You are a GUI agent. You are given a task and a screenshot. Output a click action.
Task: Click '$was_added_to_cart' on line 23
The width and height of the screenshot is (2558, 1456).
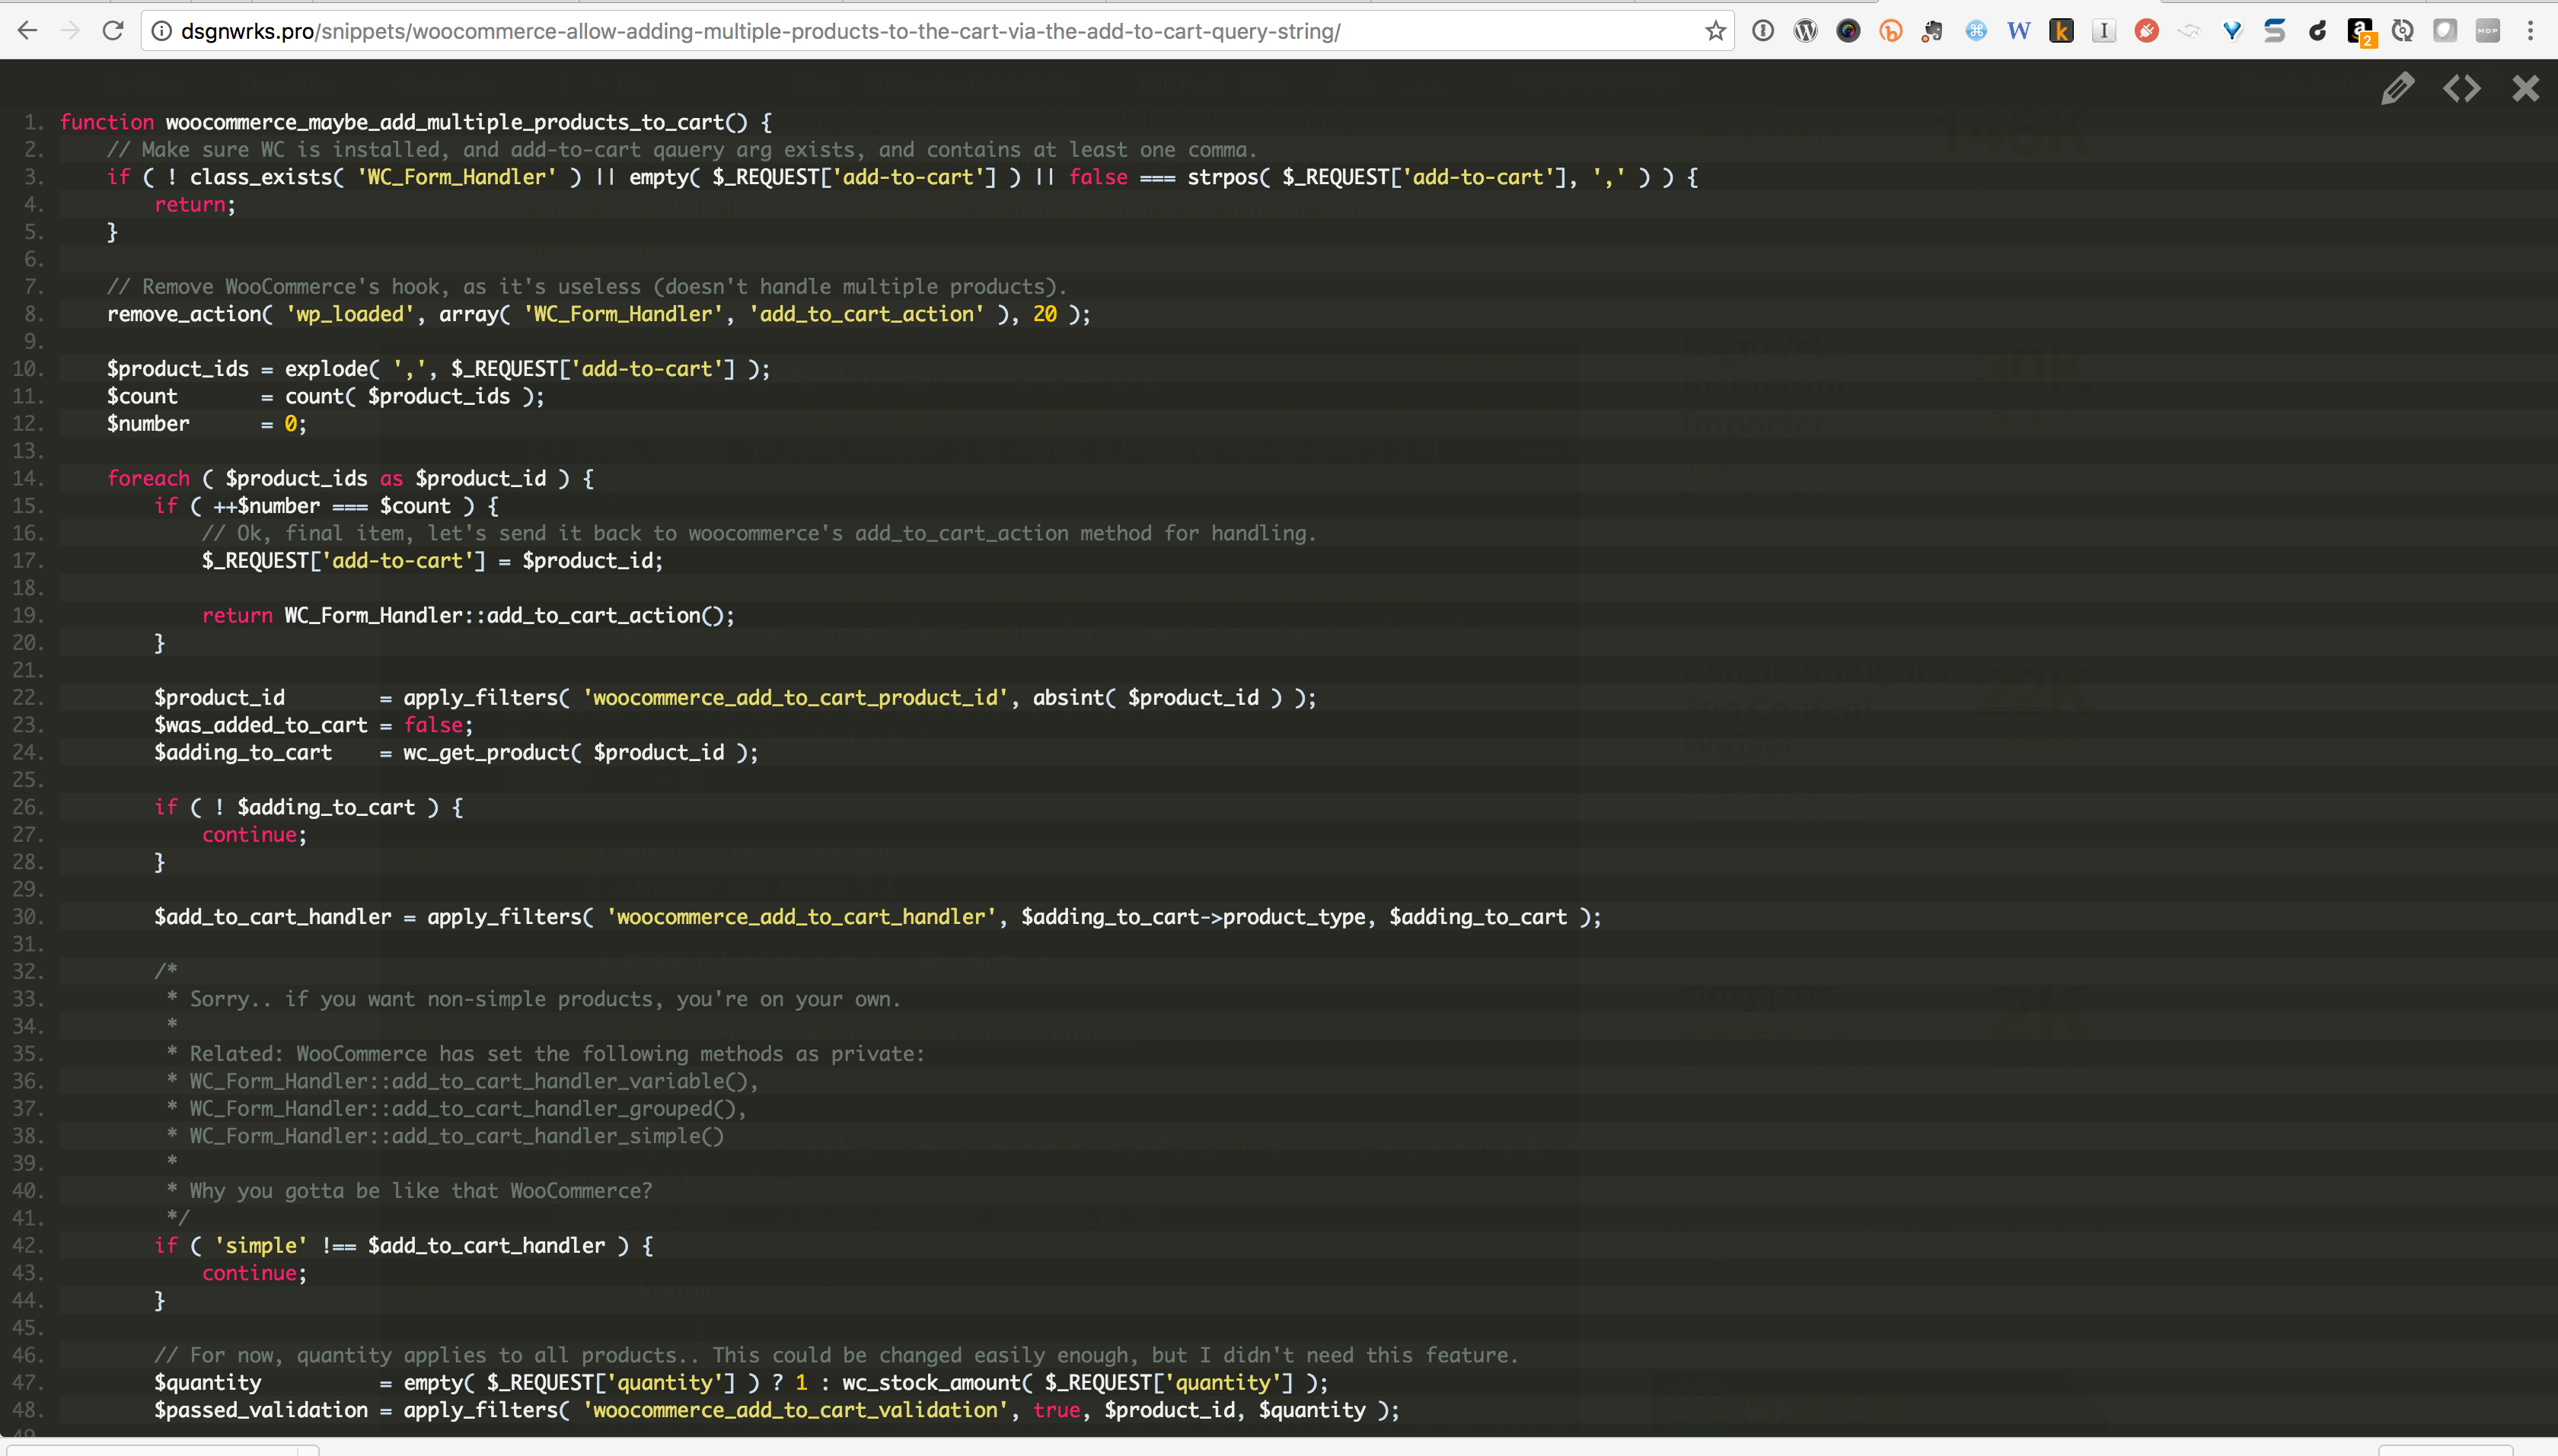261,725
